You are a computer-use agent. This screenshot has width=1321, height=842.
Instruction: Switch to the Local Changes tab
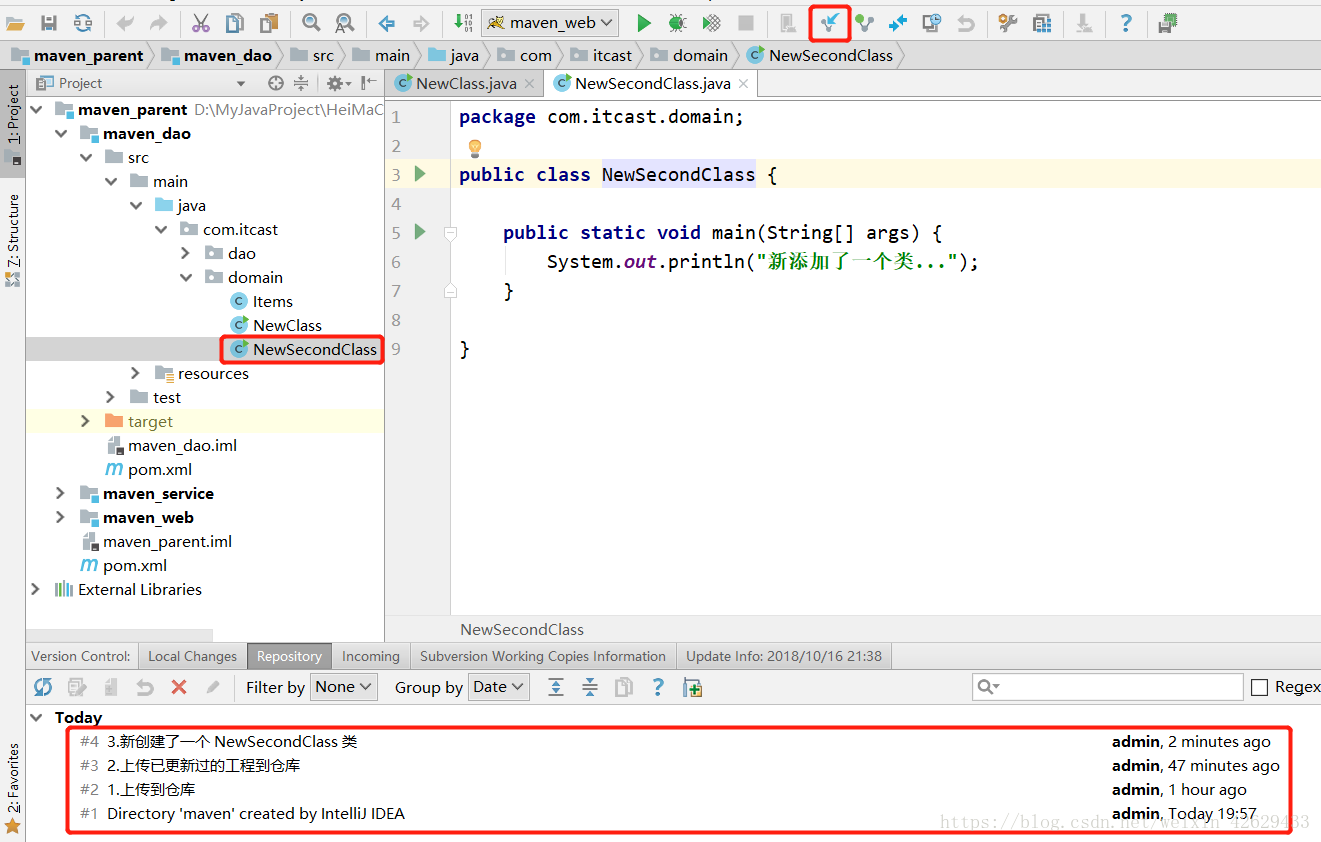pos(192,656)
